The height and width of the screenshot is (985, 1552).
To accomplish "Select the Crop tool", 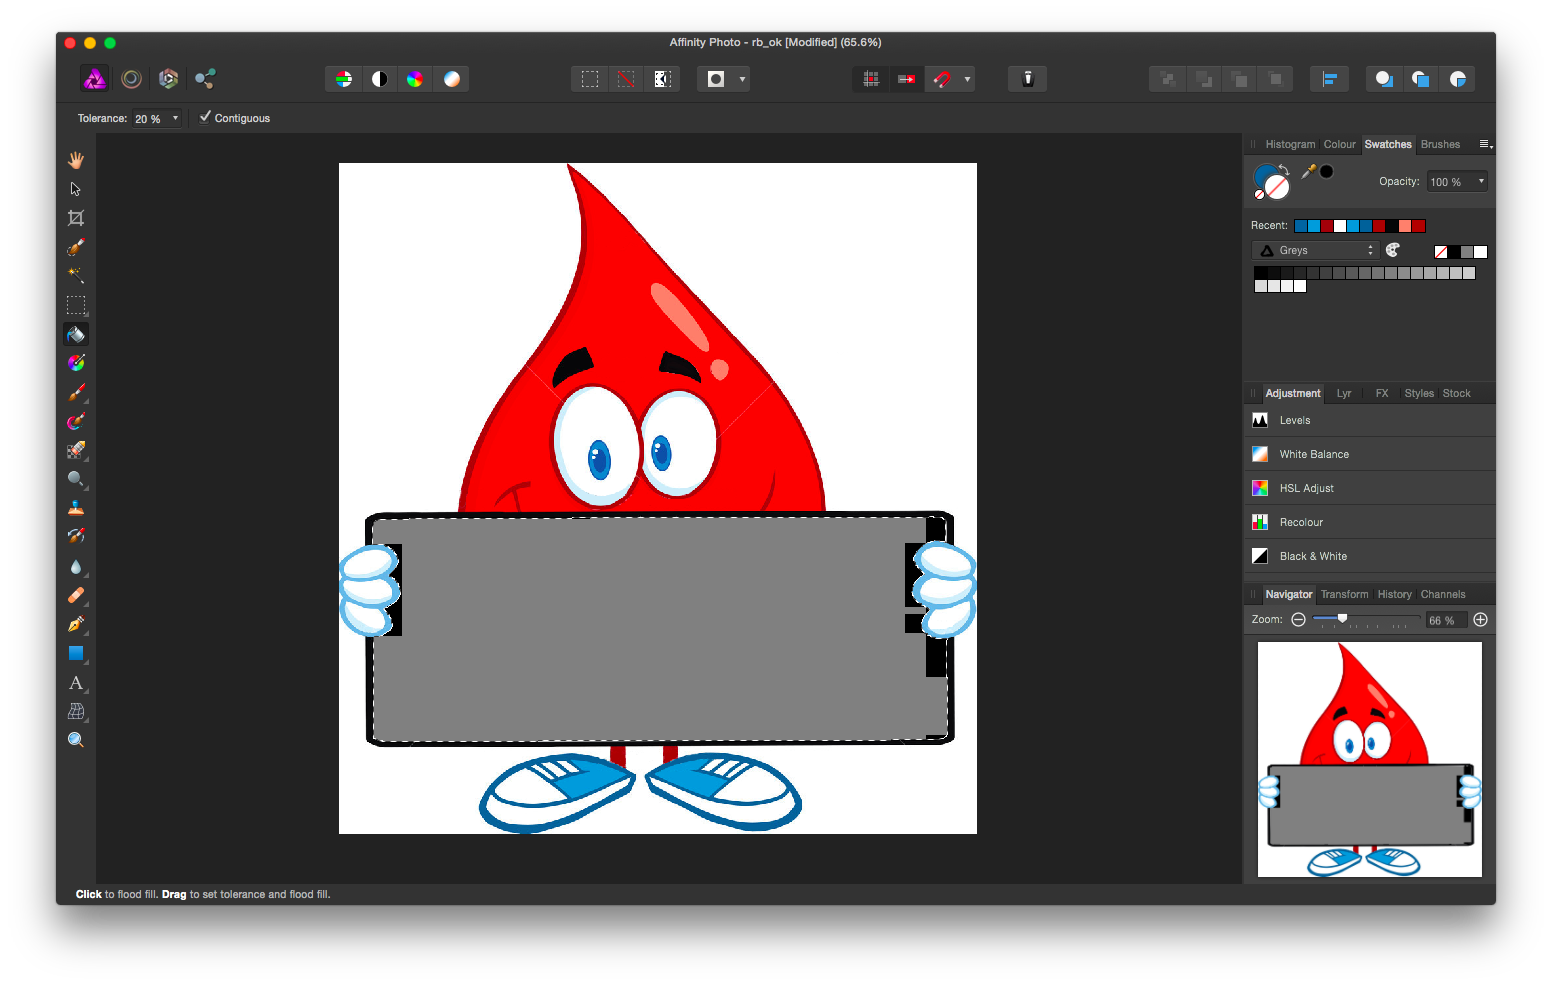I will click(76, 218).
